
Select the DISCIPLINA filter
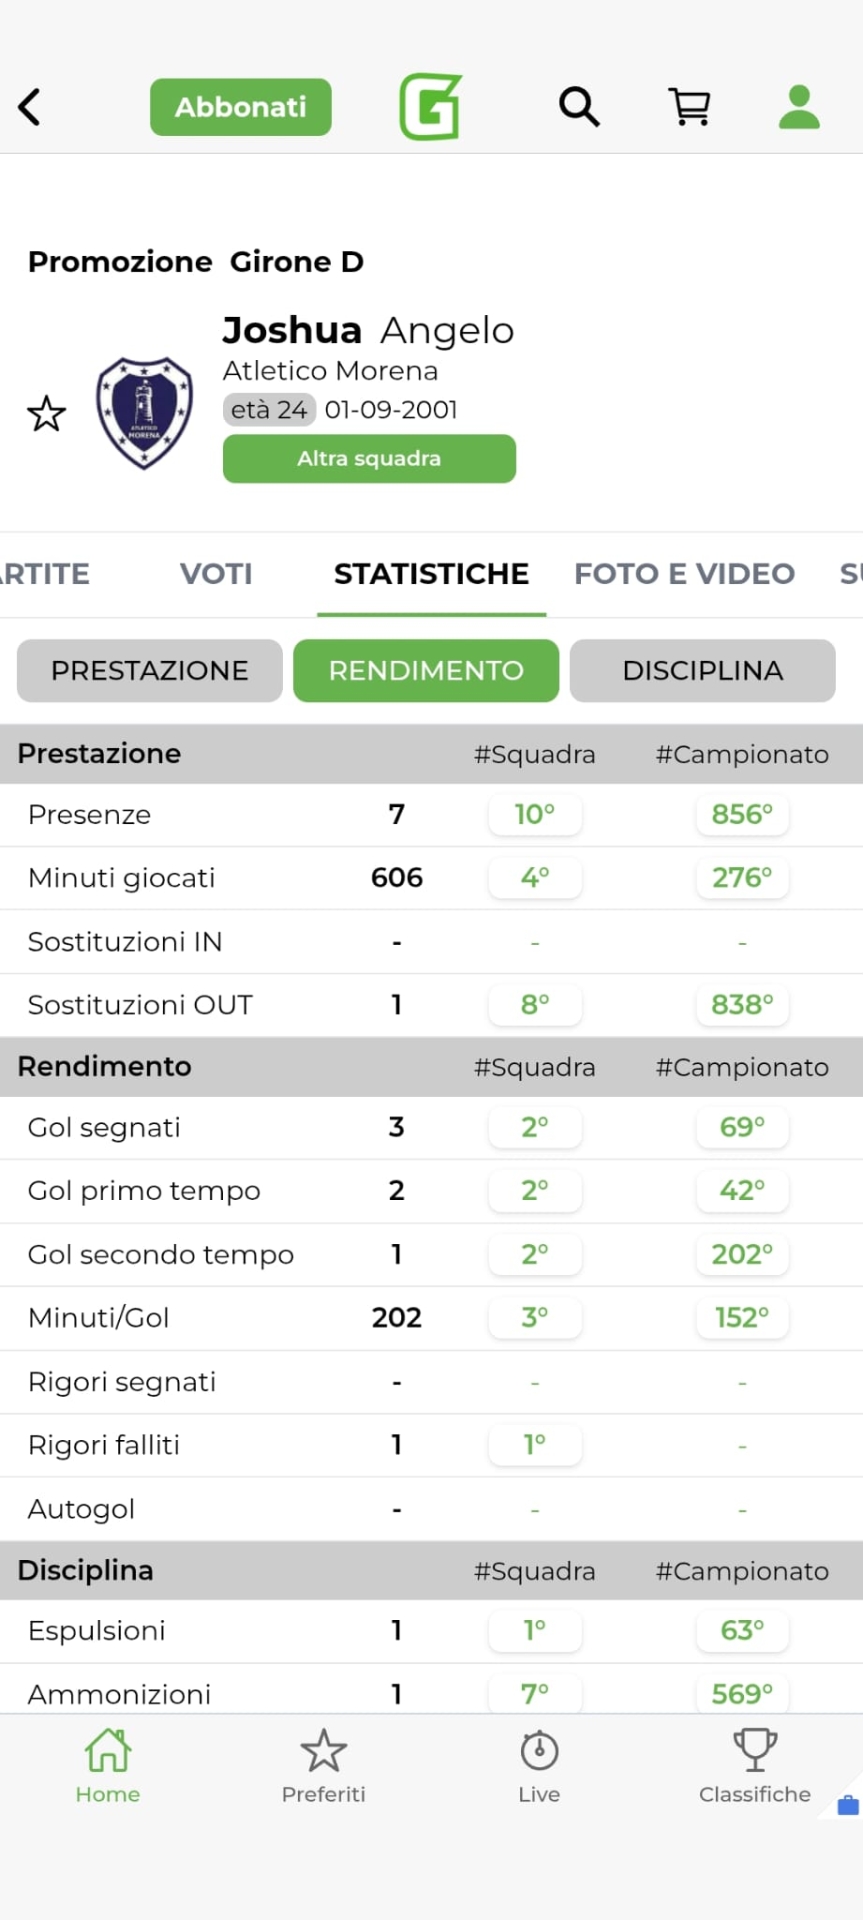(702, 670)
